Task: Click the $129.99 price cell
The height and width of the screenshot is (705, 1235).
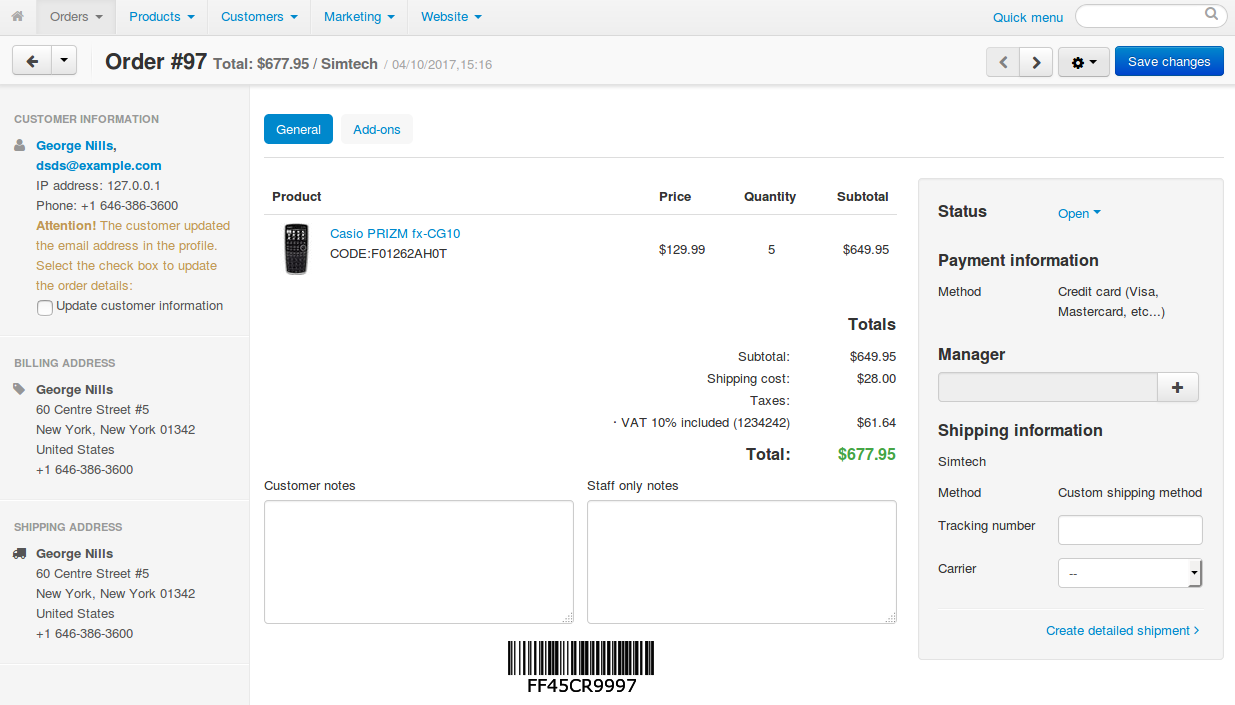Action: tap(682, 249)
